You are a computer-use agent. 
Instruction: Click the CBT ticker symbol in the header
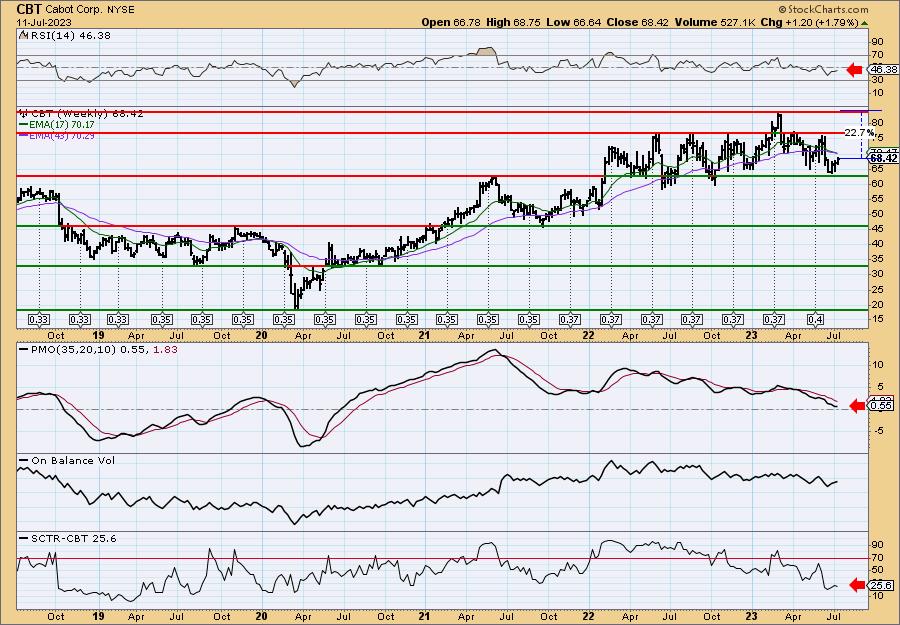click(29, 9)
